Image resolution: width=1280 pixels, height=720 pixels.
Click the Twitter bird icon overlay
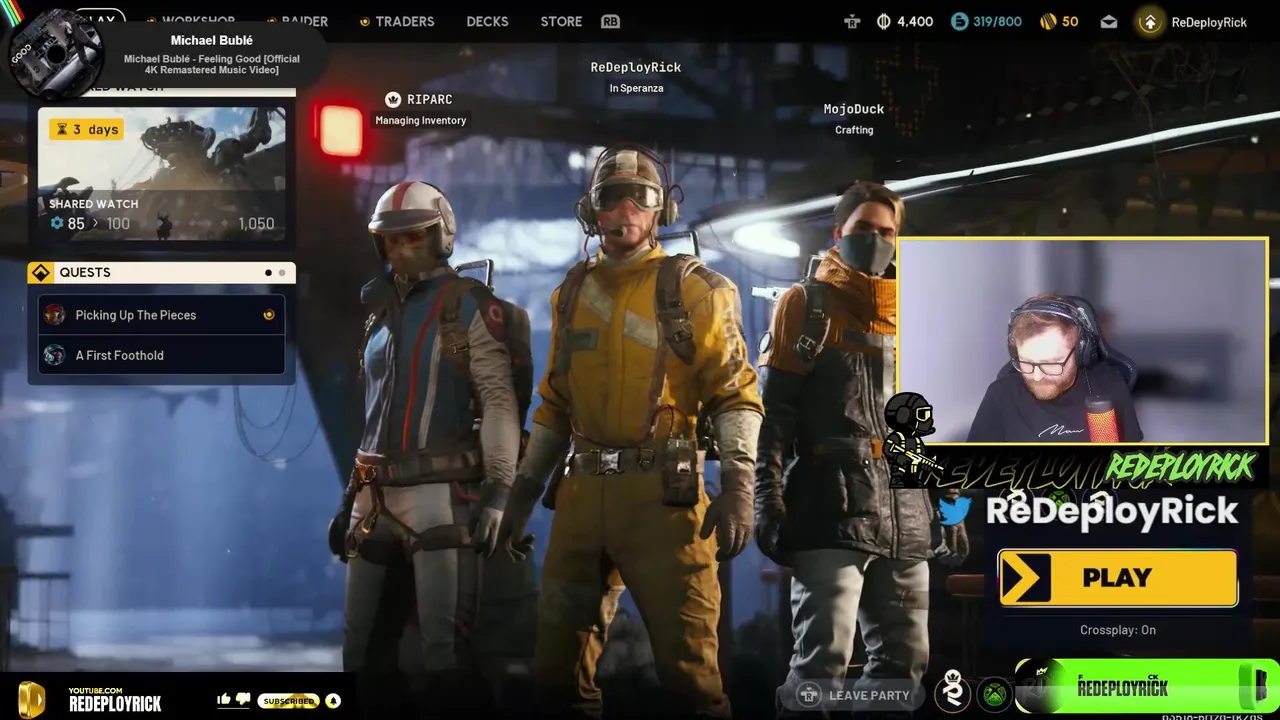954,510
